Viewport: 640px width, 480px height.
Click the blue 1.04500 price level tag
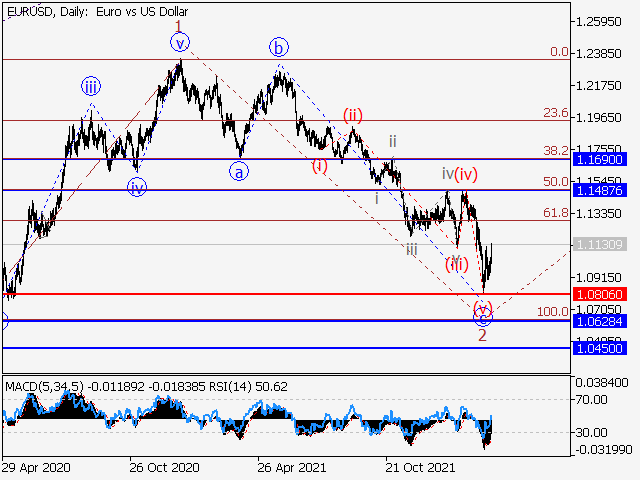point(600,349)
